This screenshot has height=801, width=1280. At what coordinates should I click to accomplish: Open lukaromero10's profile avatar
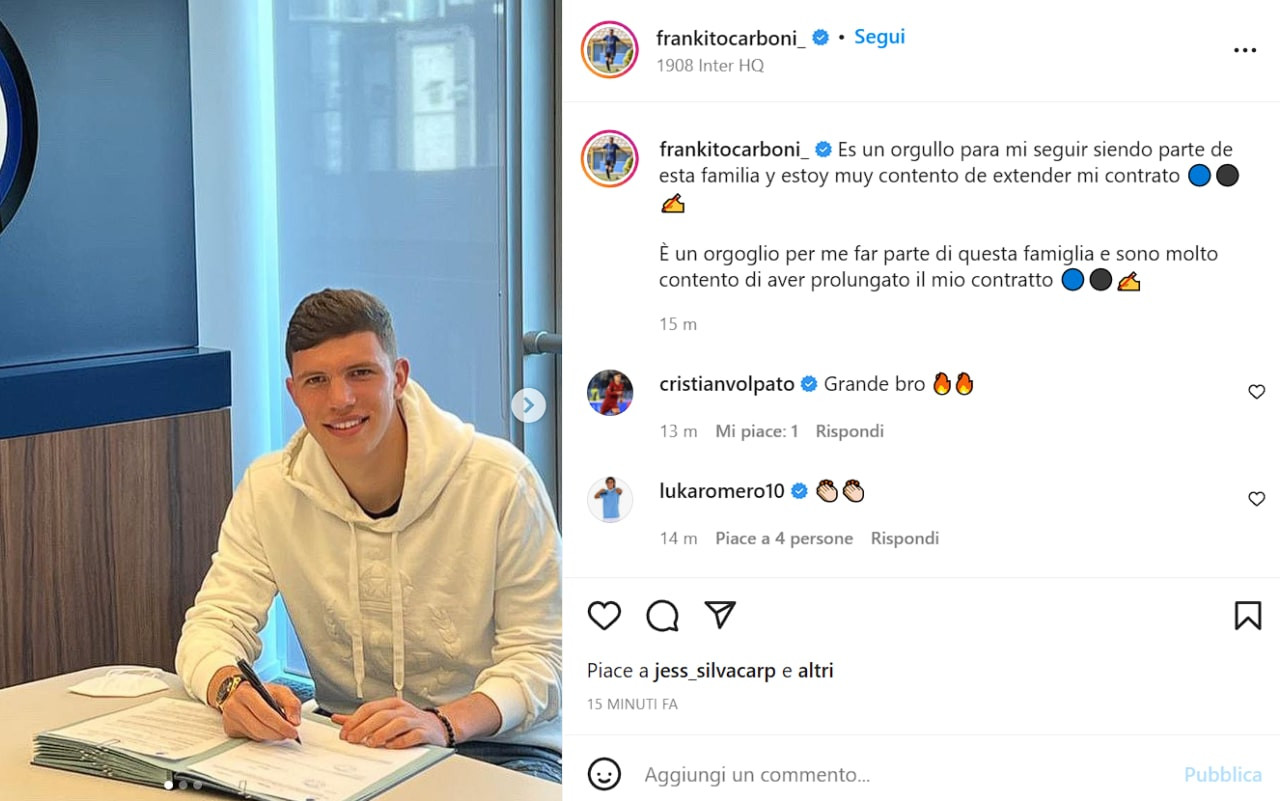[x=610, y=499]
